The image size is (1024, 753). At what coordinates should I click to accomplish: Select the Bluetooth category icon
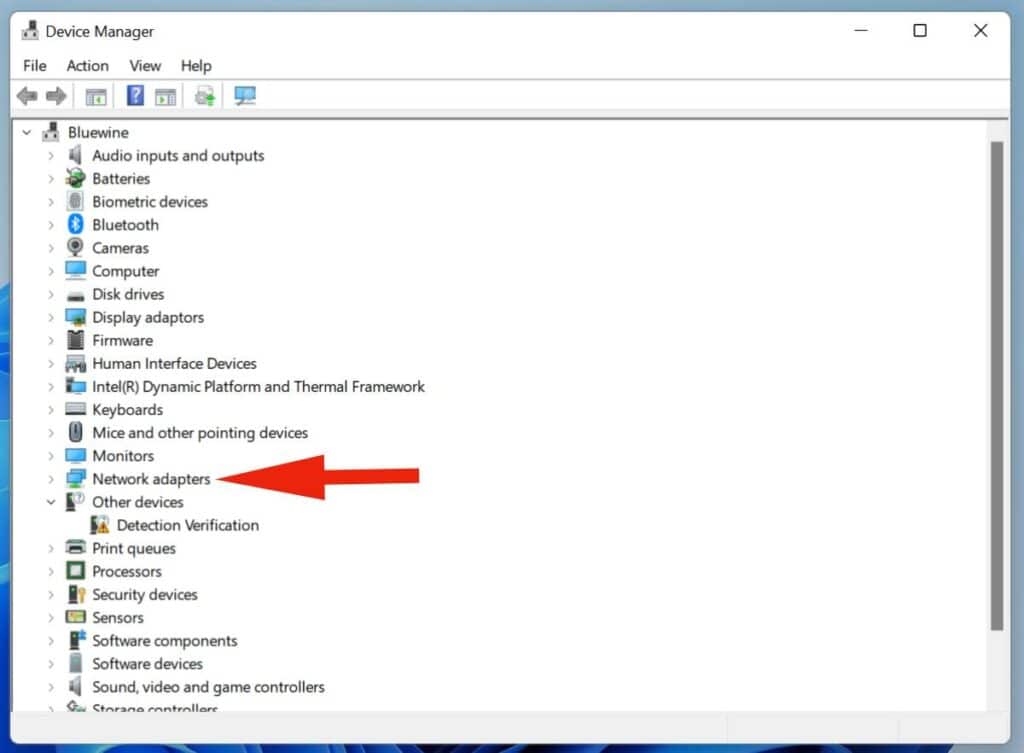75,225
